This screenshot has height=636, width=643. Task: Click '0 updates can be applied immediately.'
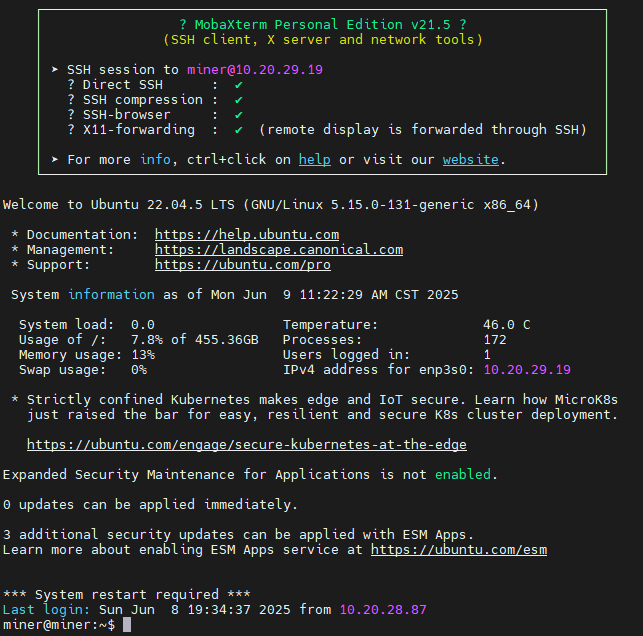(150, 504)
